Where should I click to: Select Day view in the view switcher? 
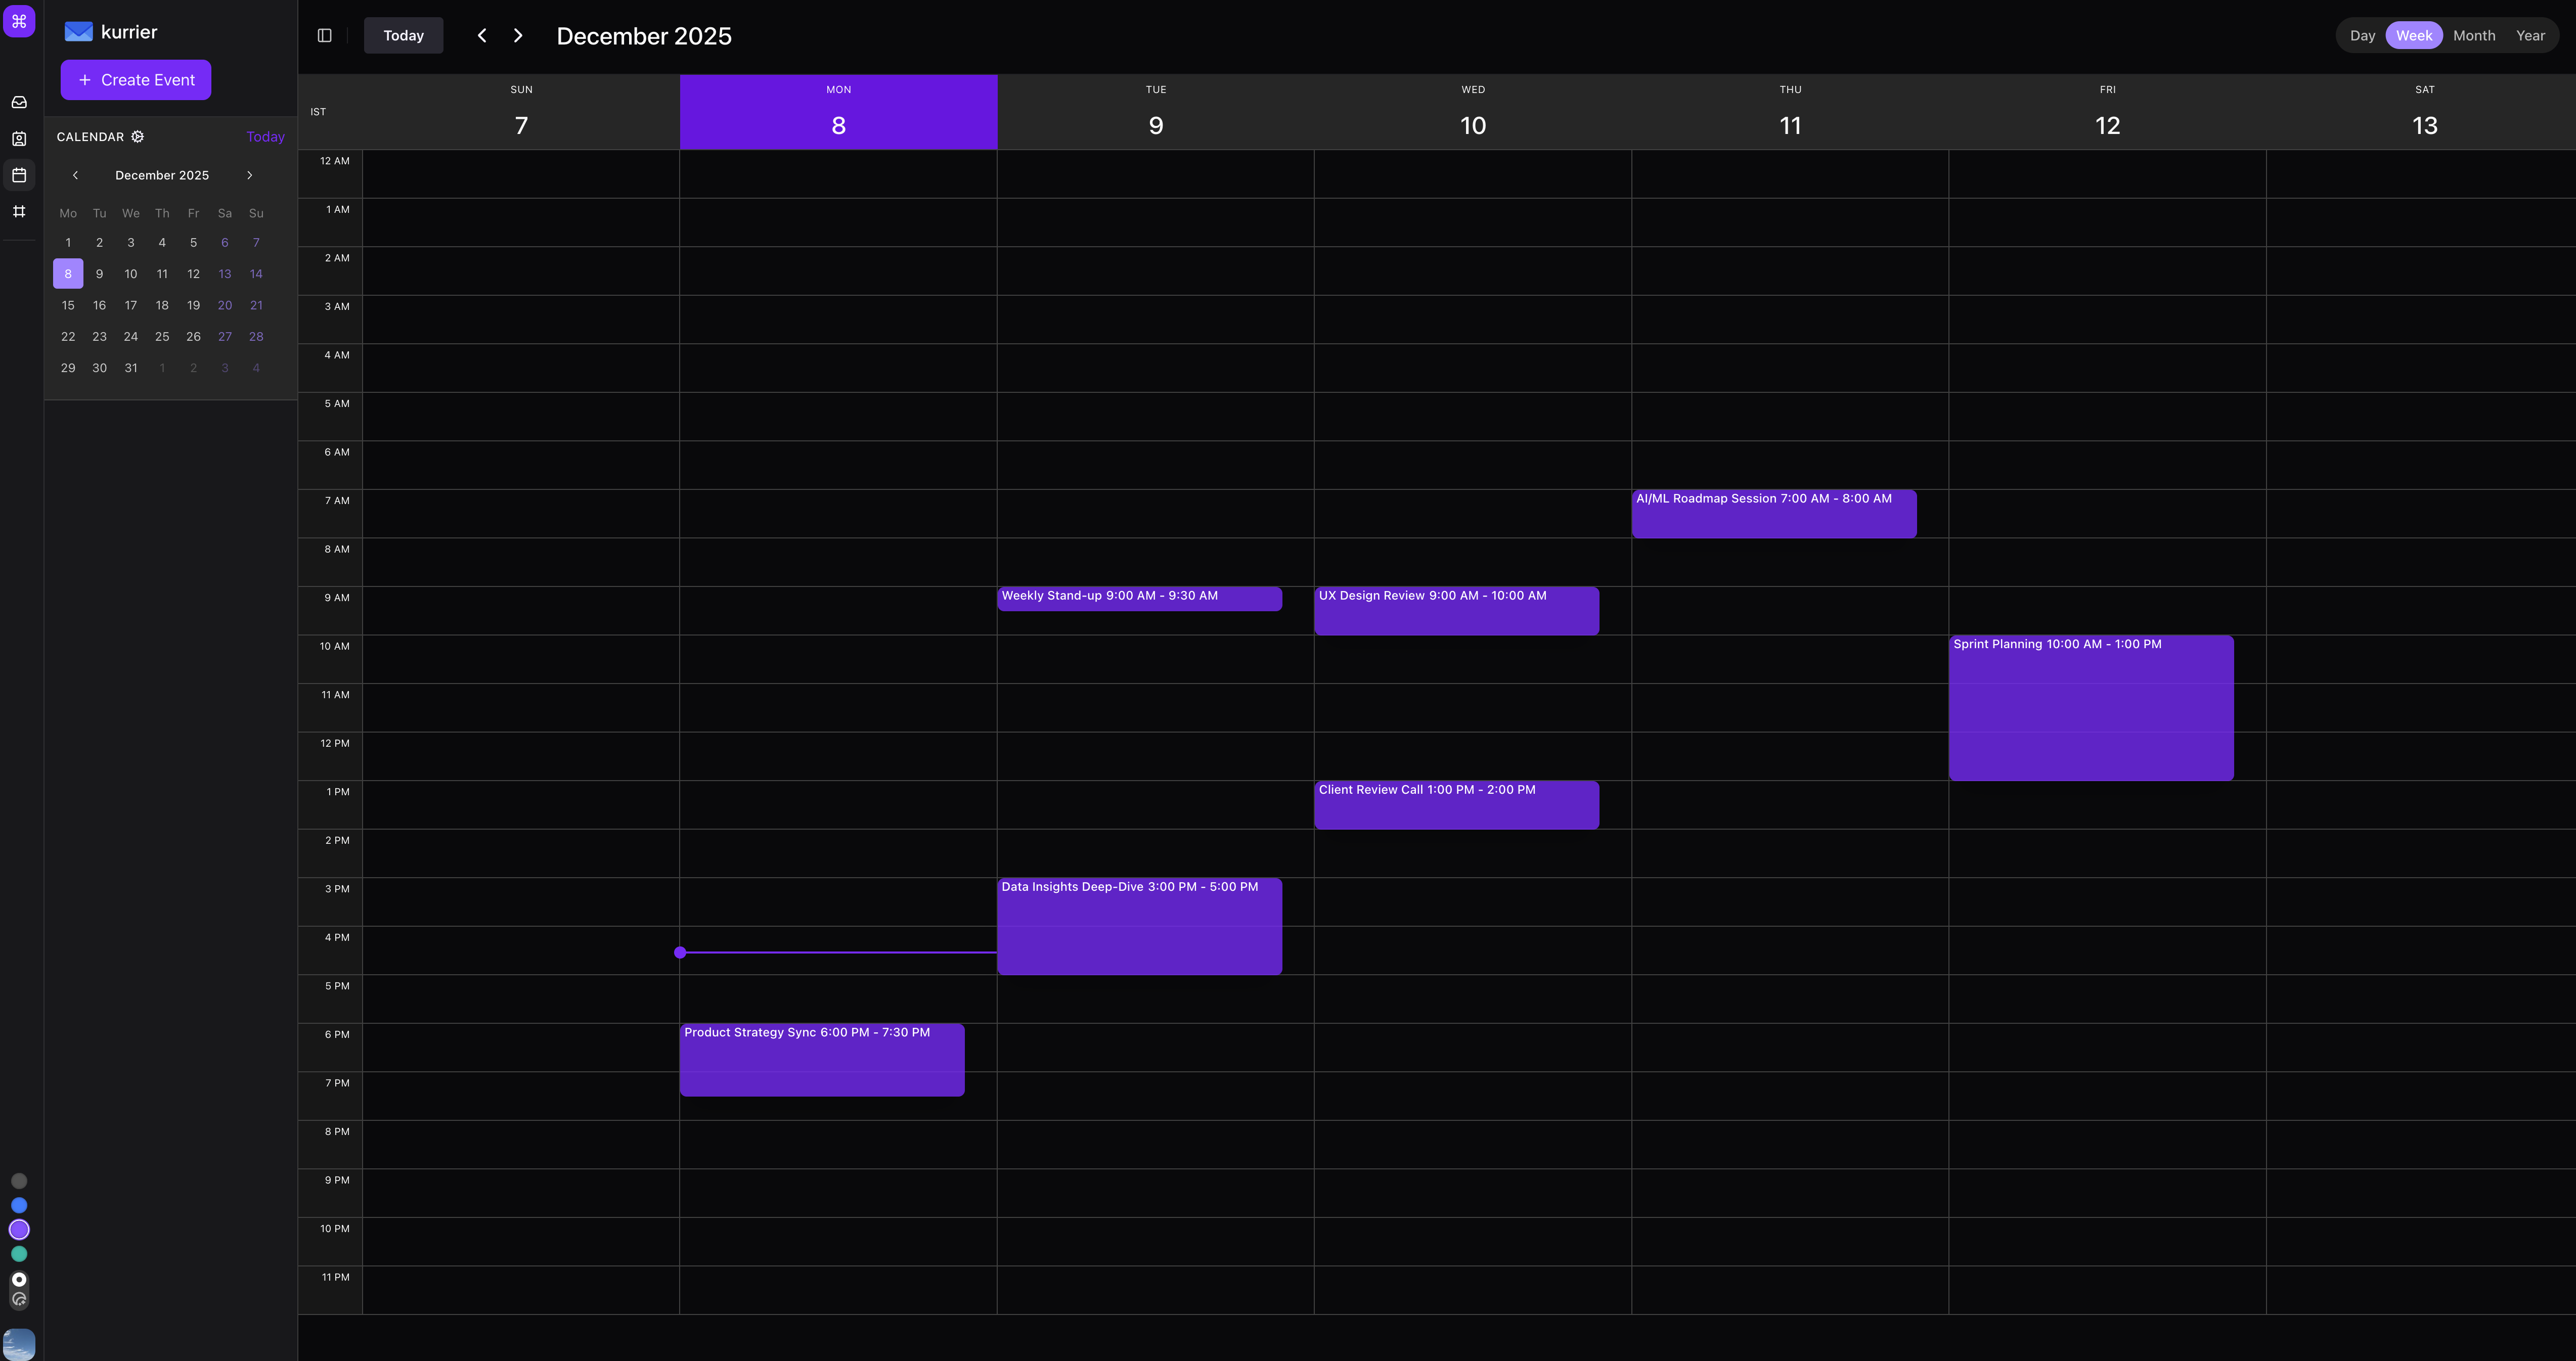pos(2362,35)
